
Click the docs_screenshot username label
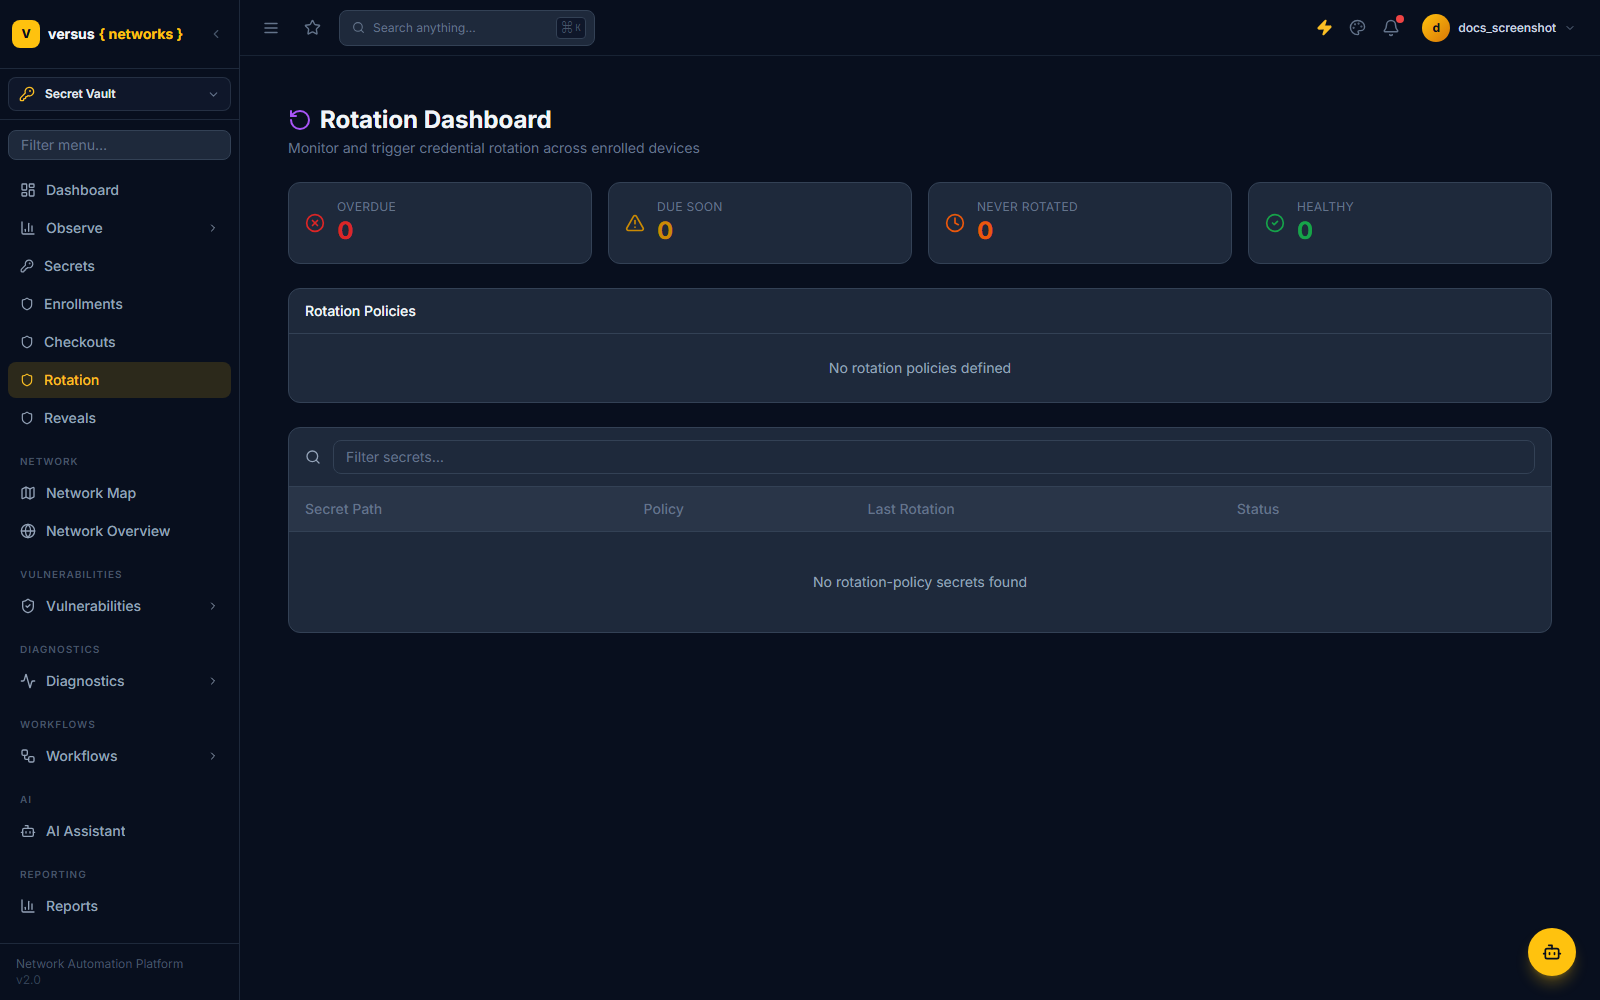click(1507, 28)
